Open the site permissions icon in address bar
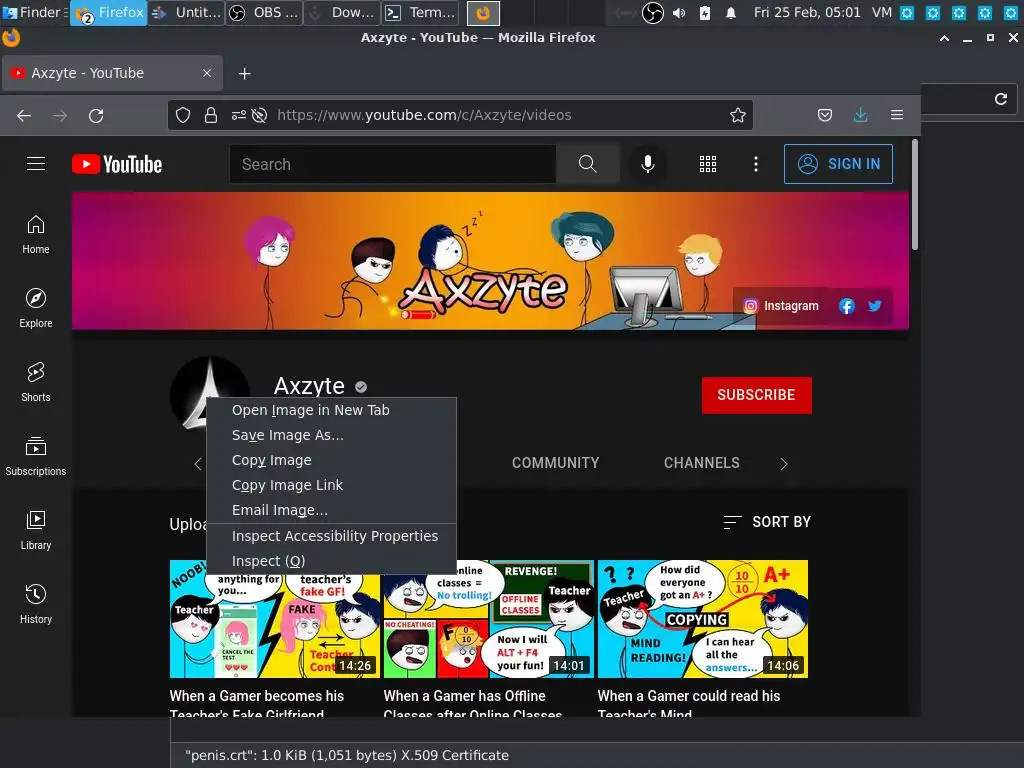The image size is (1024, 768). [x=238, y=115]
